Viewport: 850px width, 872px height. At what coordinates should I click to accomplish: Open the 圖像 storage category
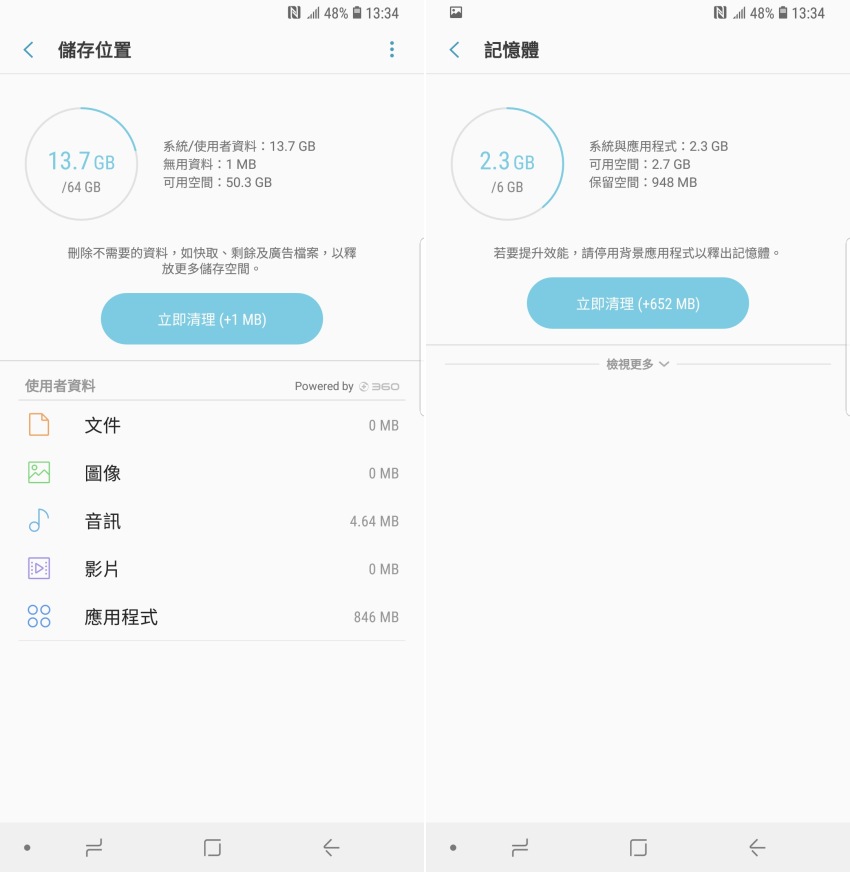[212, 473]
